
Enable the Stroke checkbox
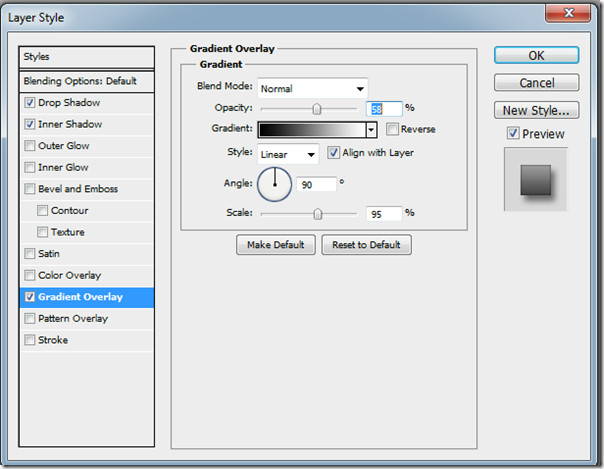pyautogui.click(x=30, y=340)
